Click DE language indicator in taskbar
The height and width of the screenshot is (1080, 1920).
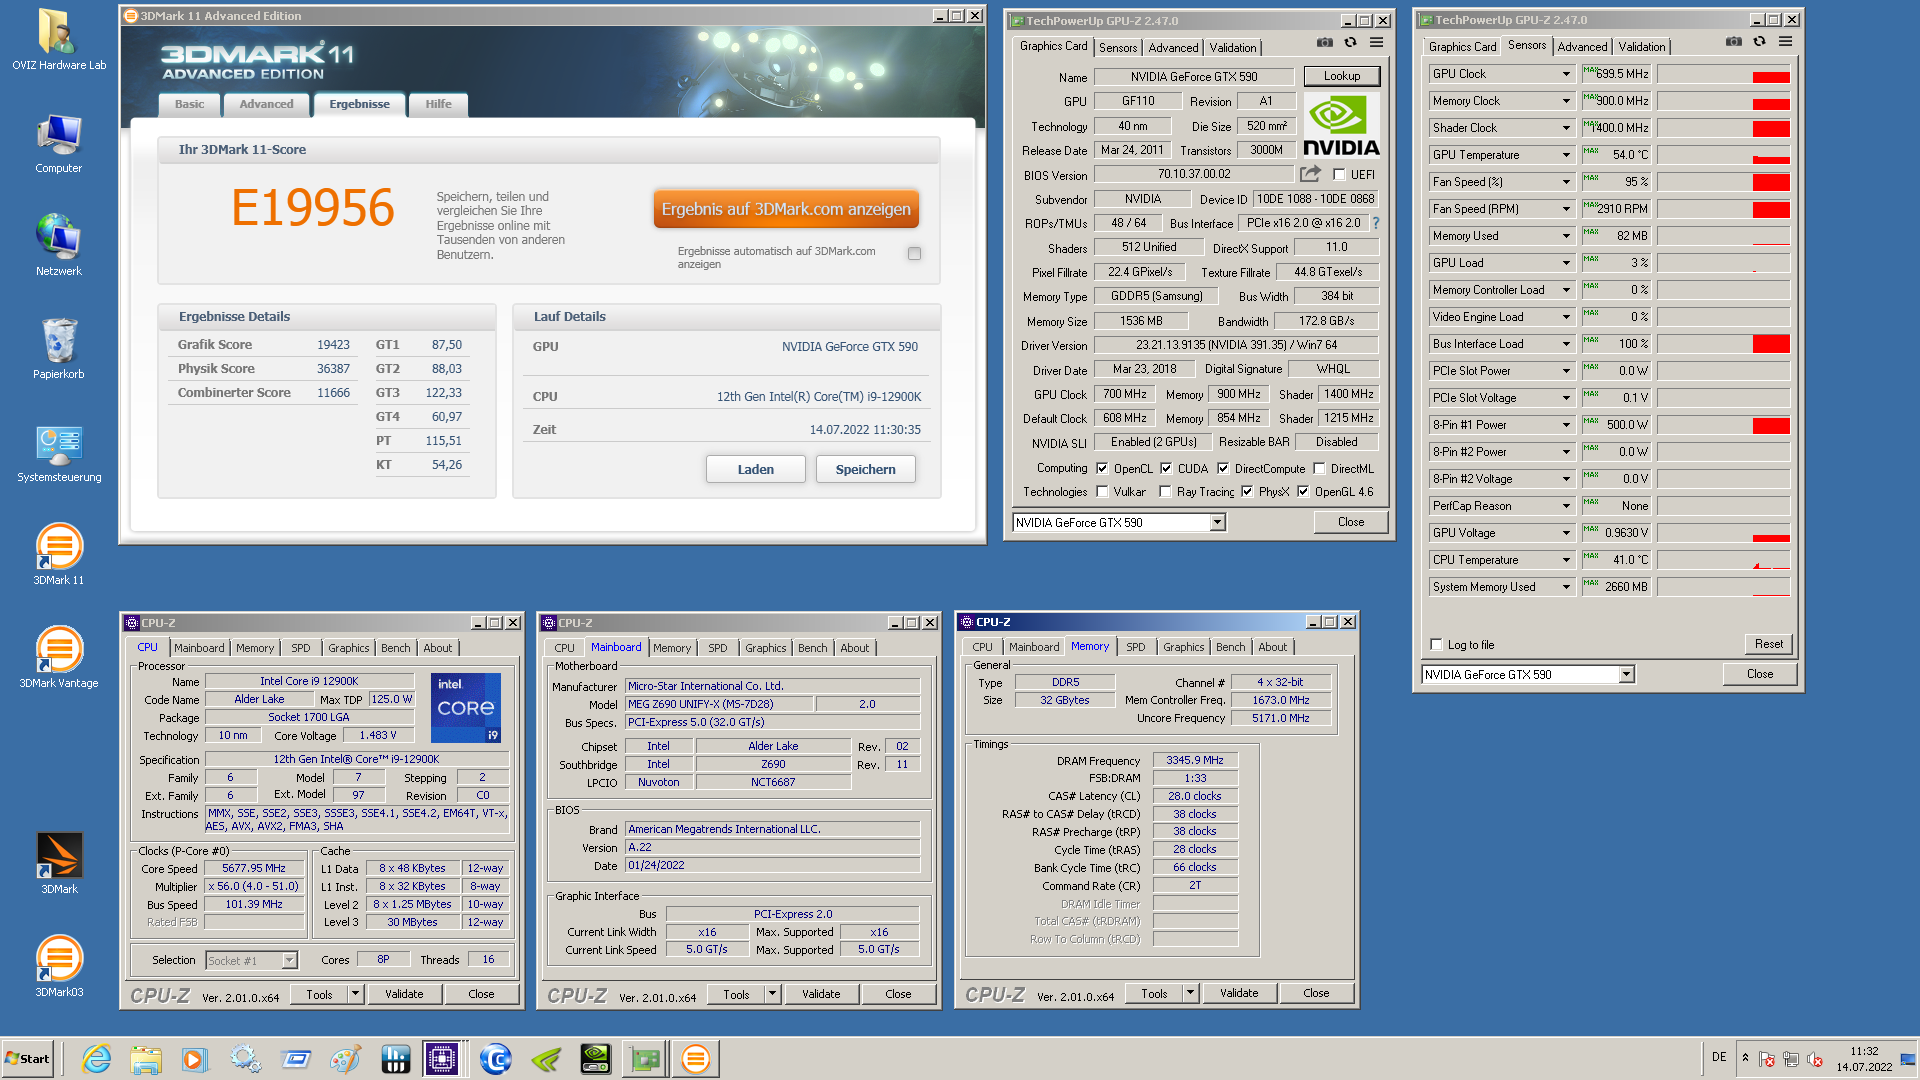1719,1057
